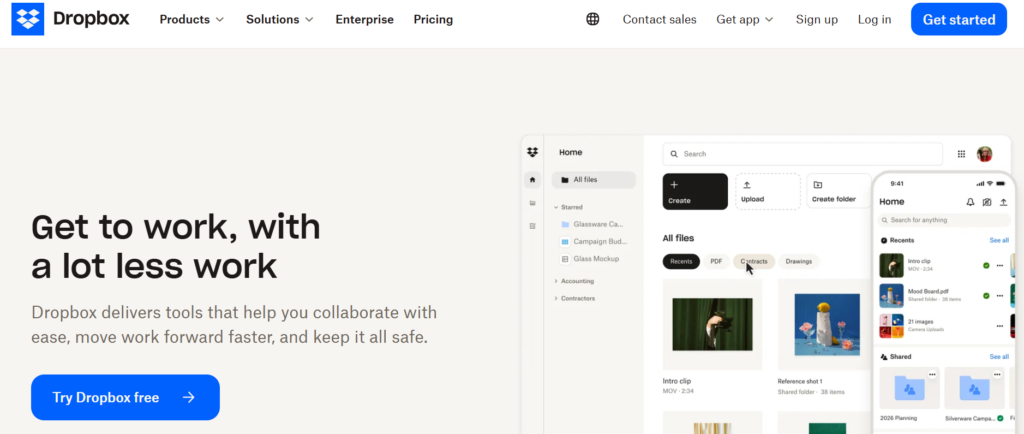Open the apps grid icon beside Search
This screenshot has width=1024, height=434.
tap(962, 154)
